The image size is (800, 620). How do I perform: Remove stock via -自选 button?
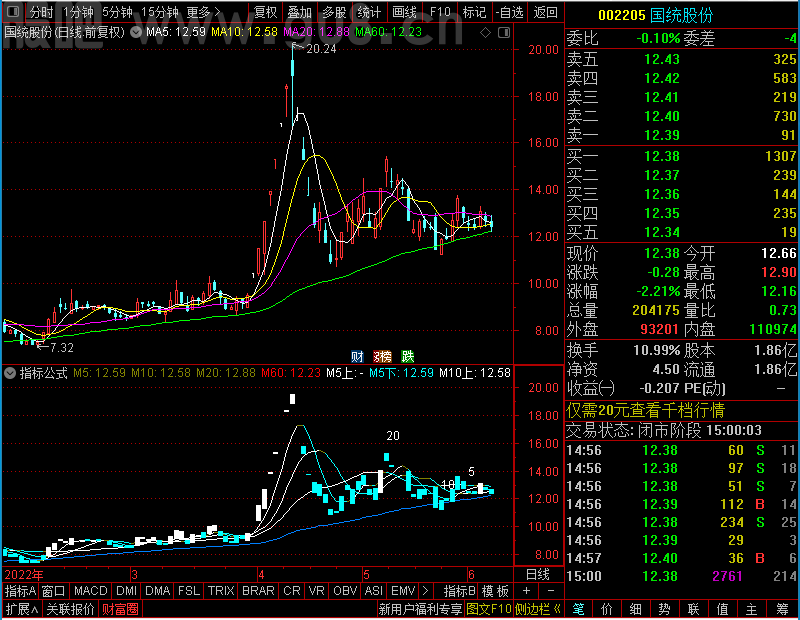510,12
